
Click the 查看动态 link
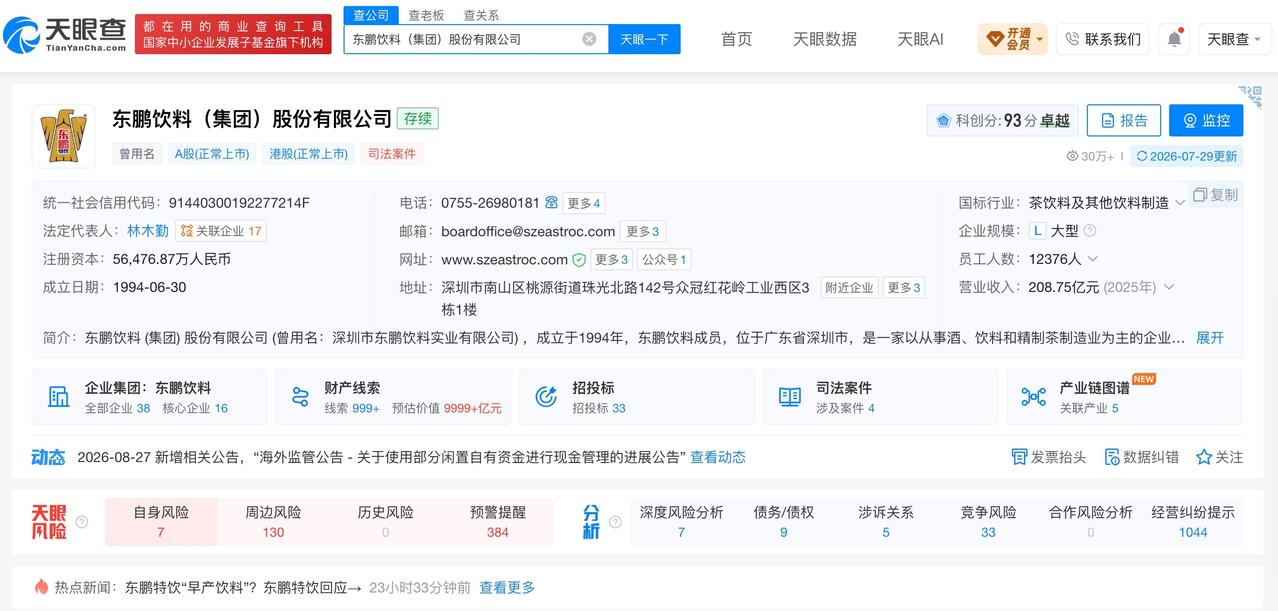(718, 457)
